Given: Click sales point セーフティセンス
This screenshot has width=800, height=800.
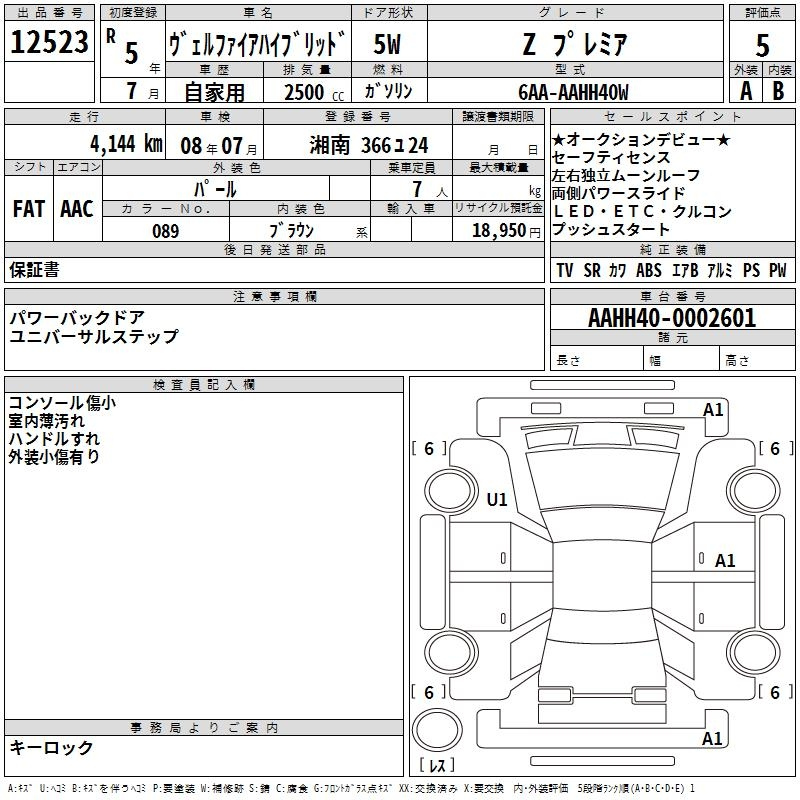Looking at the screenshot, I should [x=611, y=157].
